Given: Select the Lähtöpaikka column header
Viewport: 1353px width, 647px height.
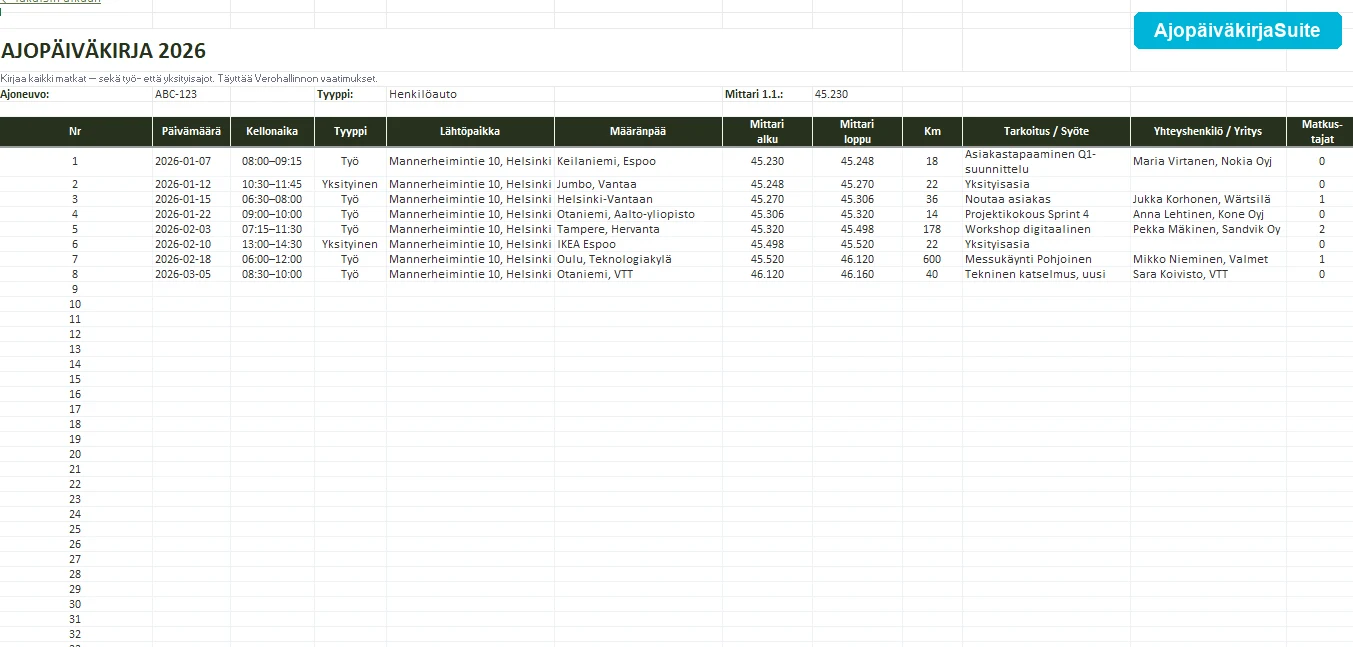Looking at the screenshot, I should (470, 131).
